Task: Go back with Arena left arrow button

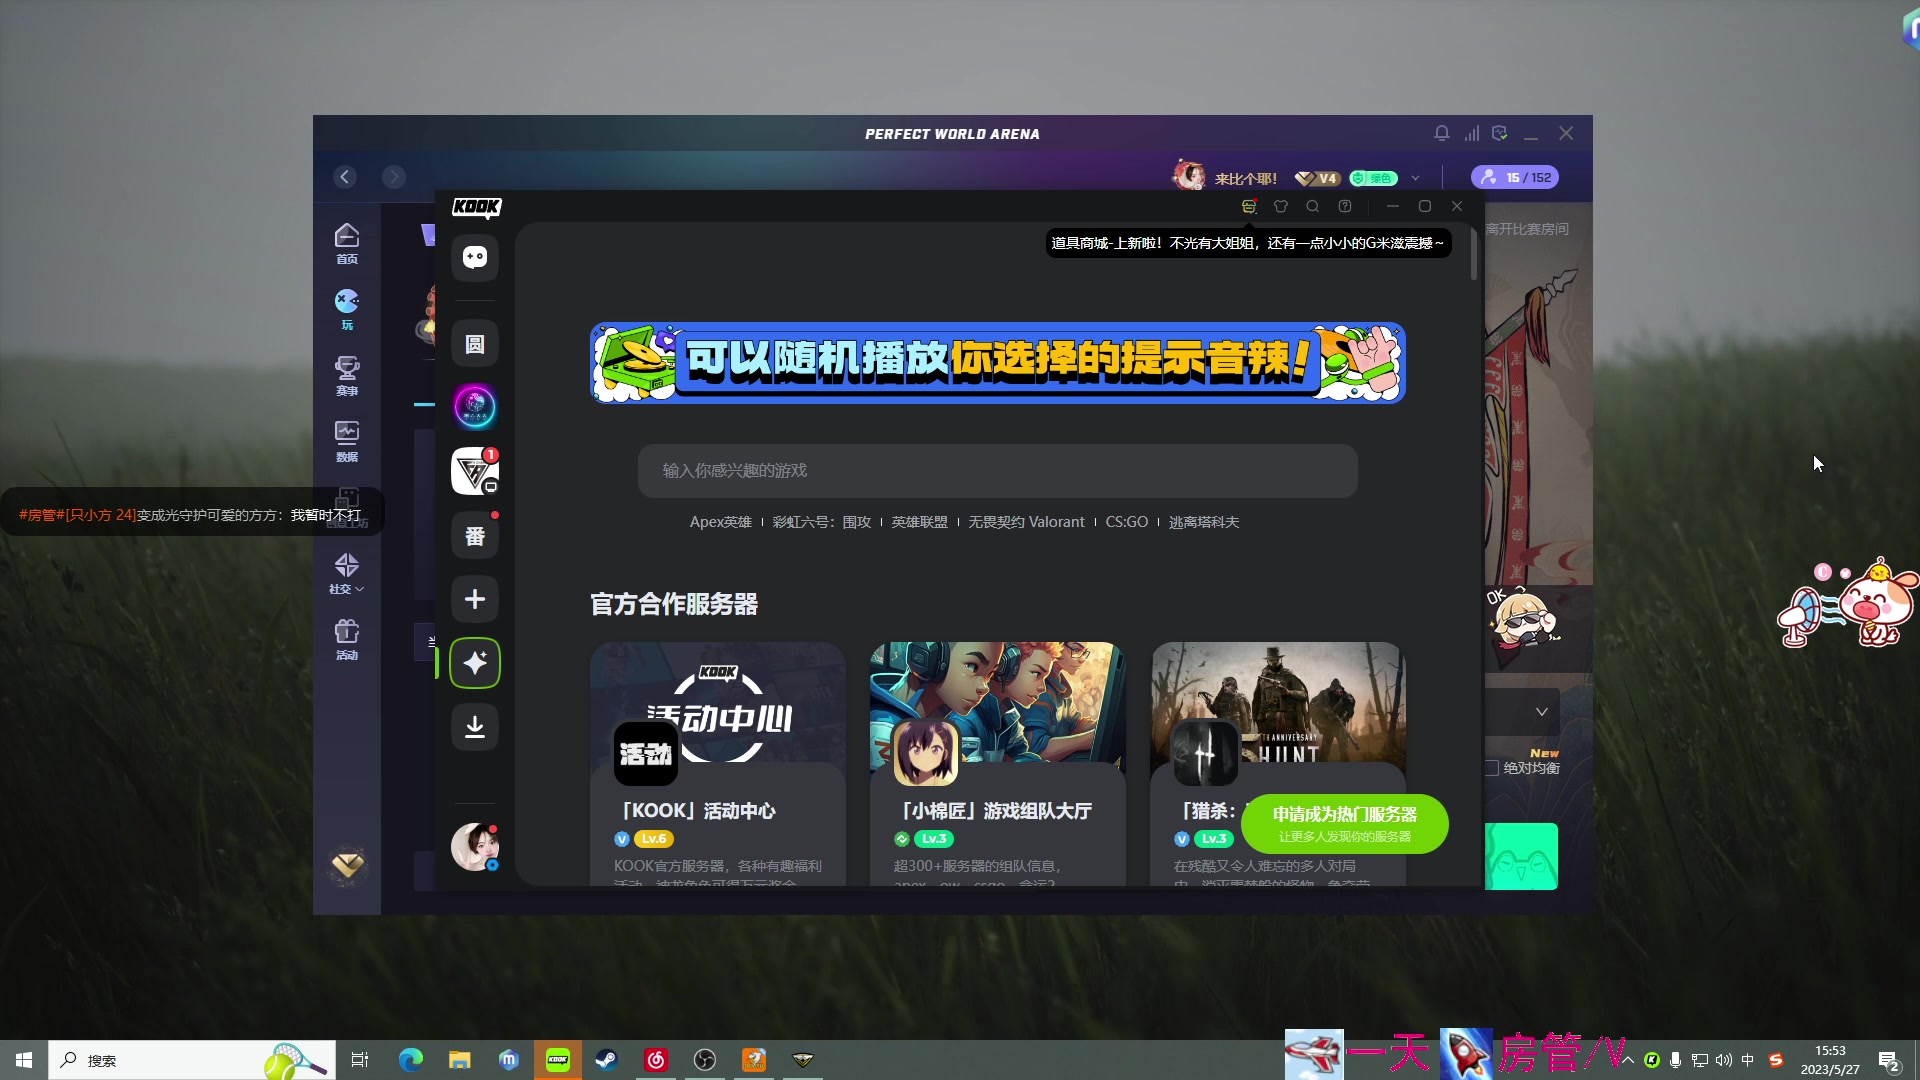Action: [345, 177]
